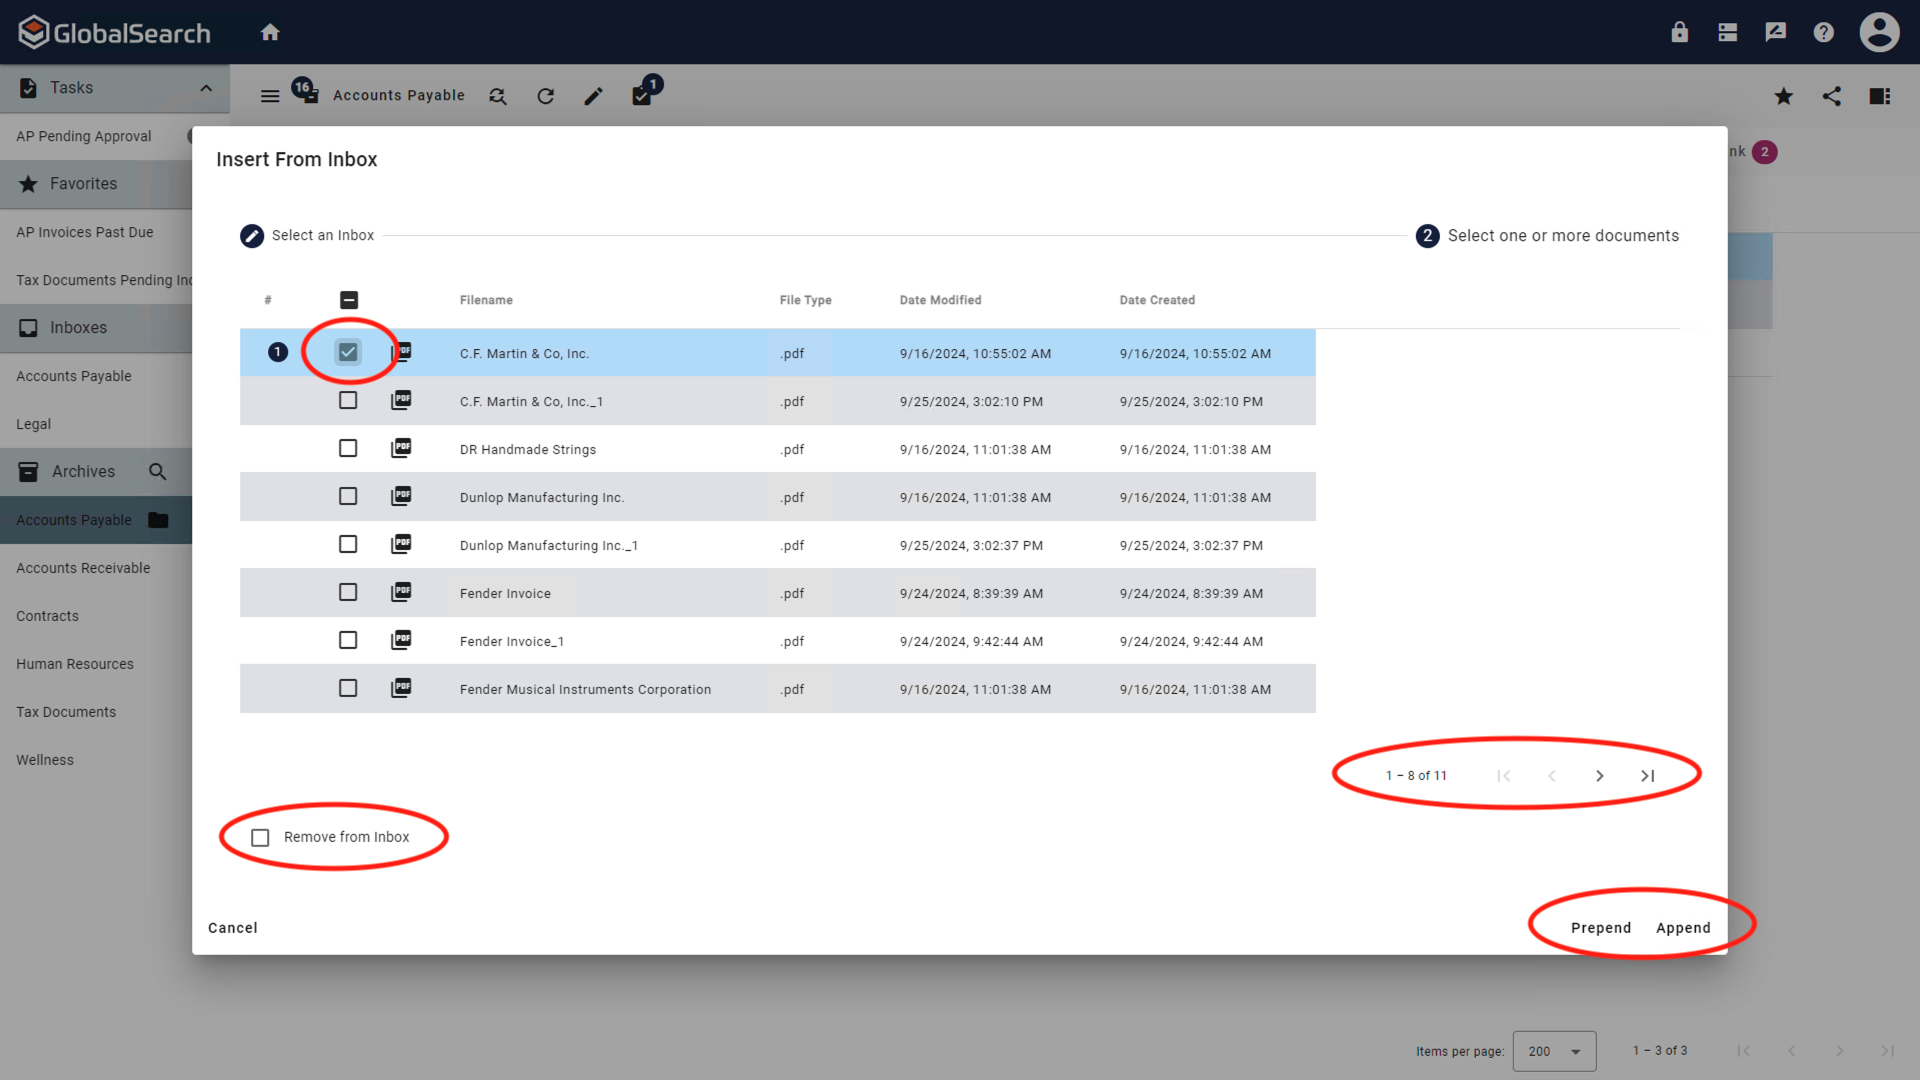
Task: Open the Inboxes sidebar section
Action: click(x=96, y=328)
